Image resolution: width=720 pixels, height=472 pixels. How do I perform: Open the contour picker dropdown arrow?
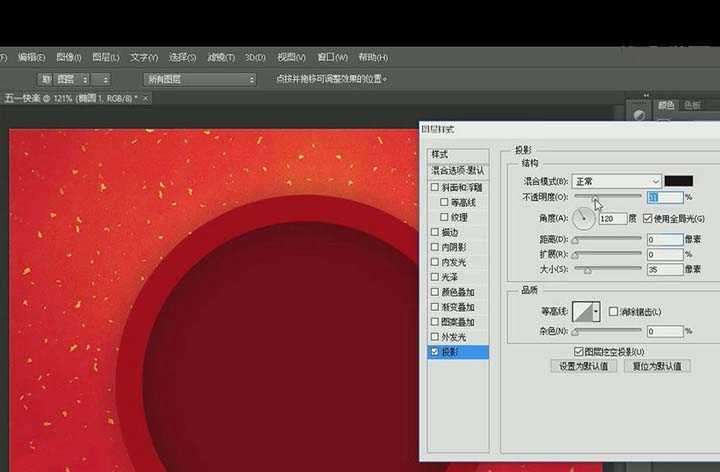[x=597, y=312]
